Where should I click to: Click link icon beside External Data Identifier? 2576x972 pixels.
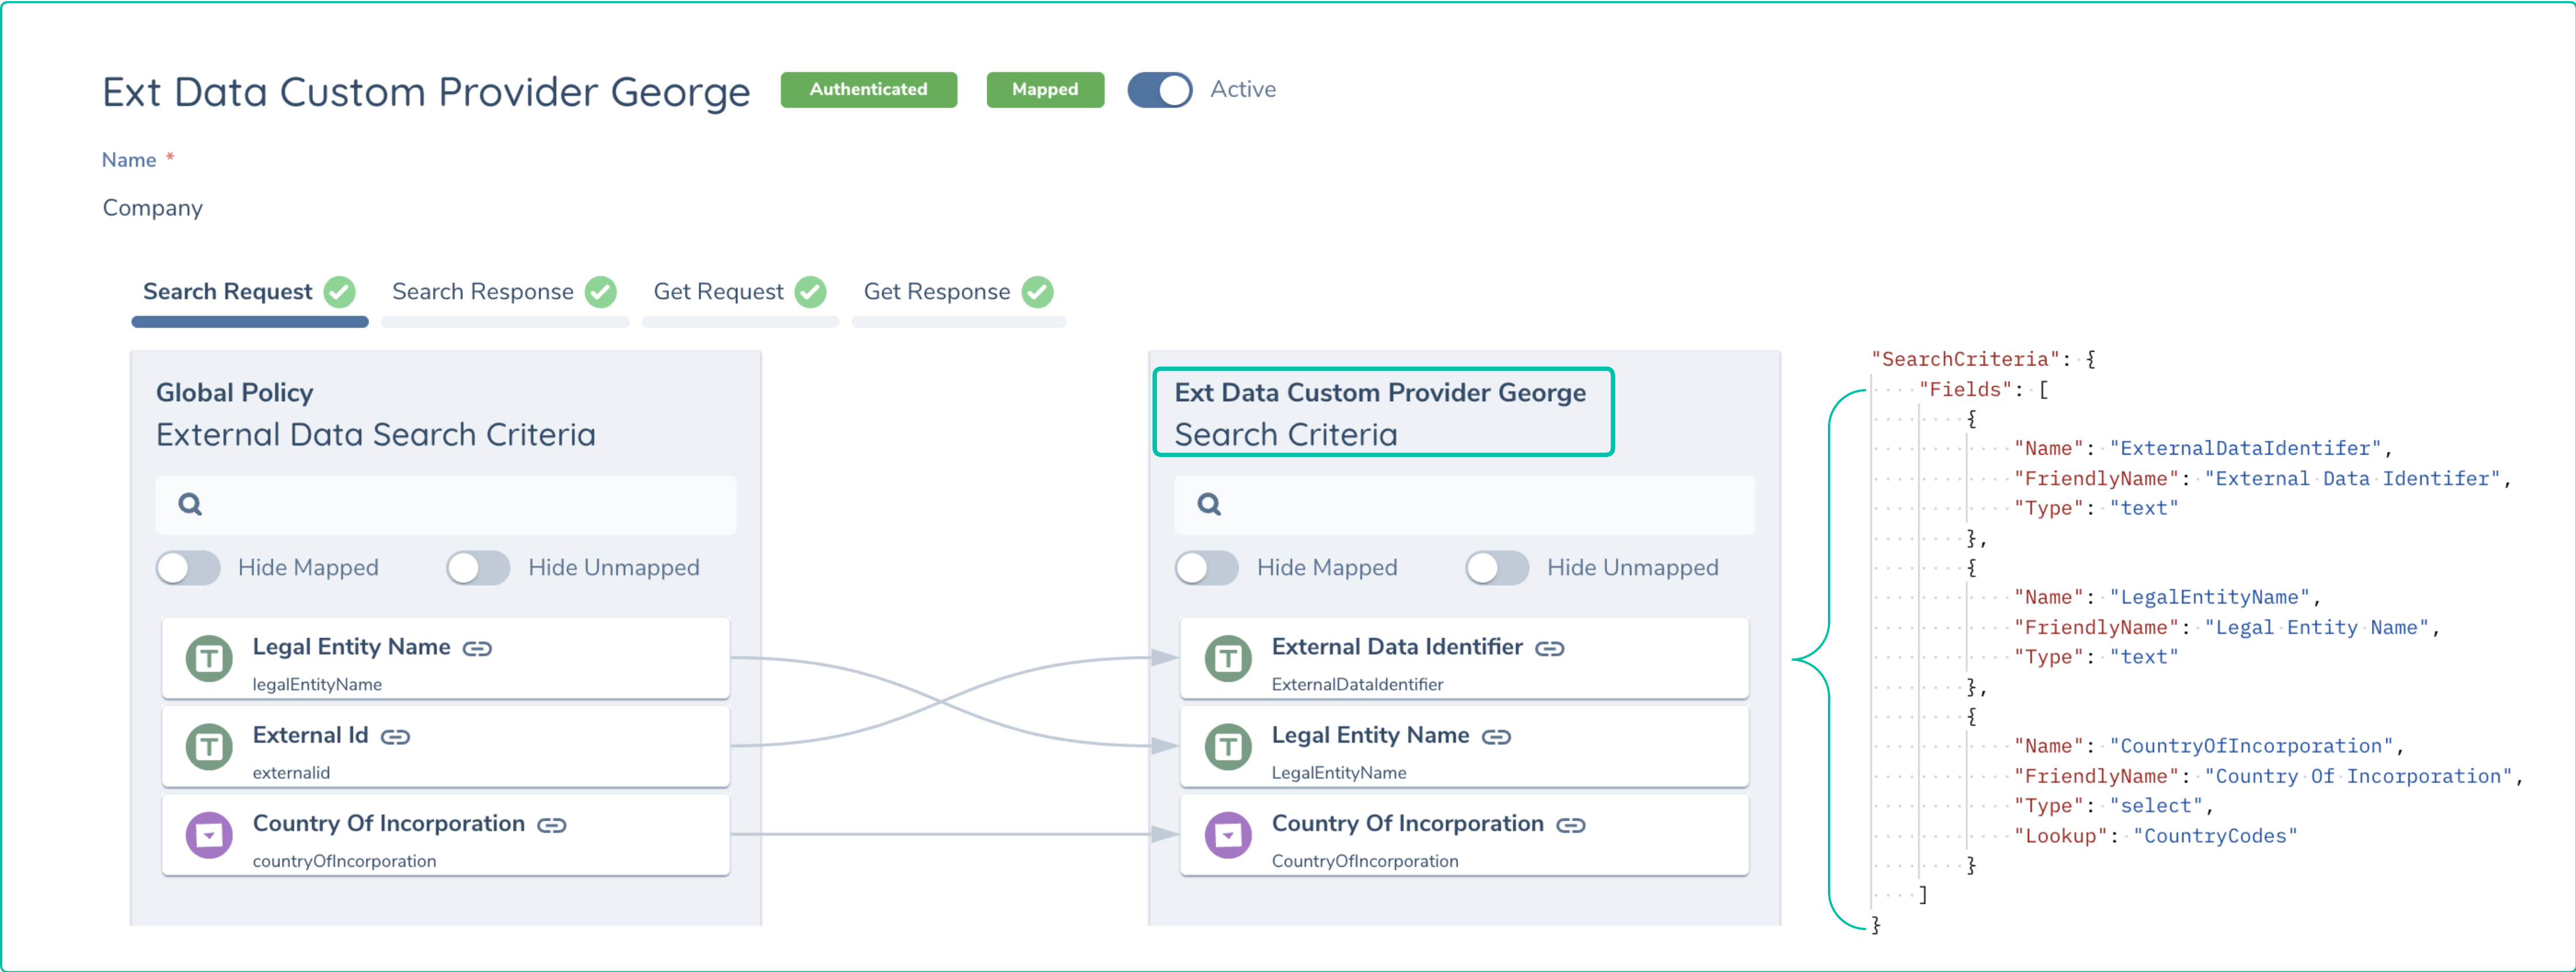pyautogui.click(x=1549, y=649)
